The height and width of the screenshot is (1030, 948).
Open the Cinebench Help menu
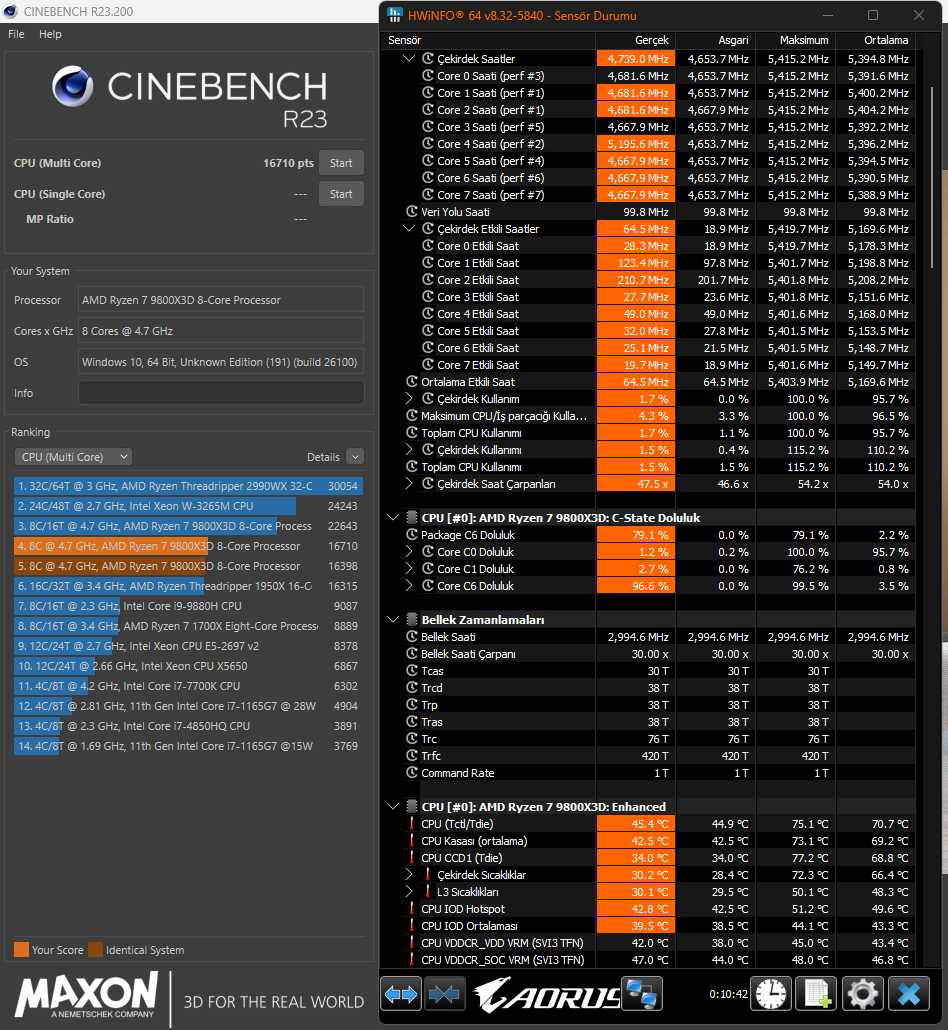coord(50,34)
